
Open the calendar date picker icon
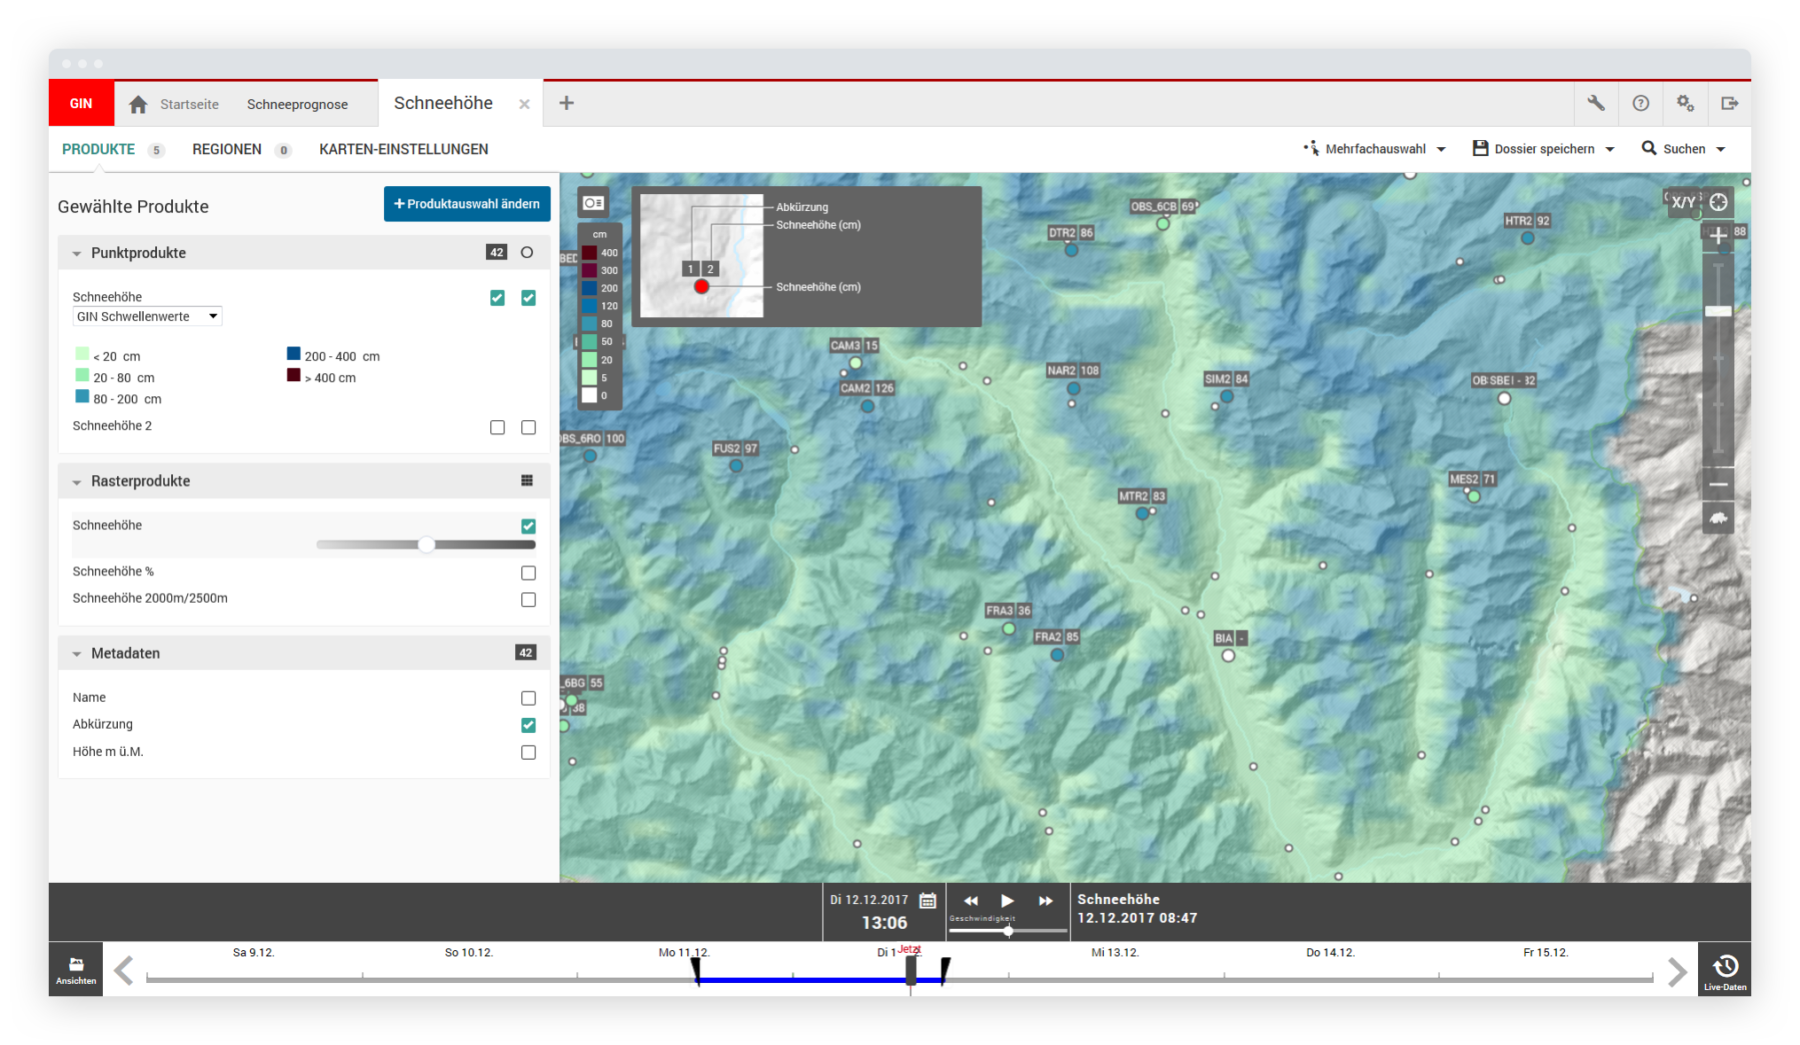click(x=928, y=900)
